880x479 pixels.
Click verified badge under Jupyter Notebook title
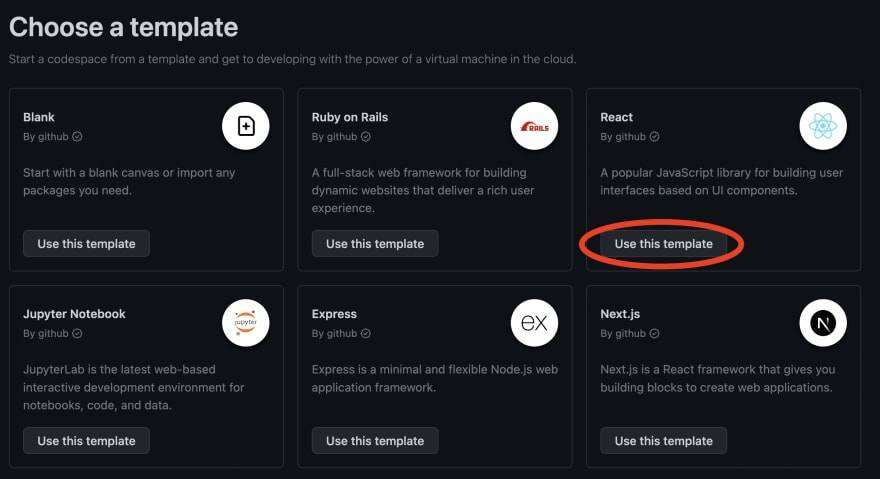point(77,334)
